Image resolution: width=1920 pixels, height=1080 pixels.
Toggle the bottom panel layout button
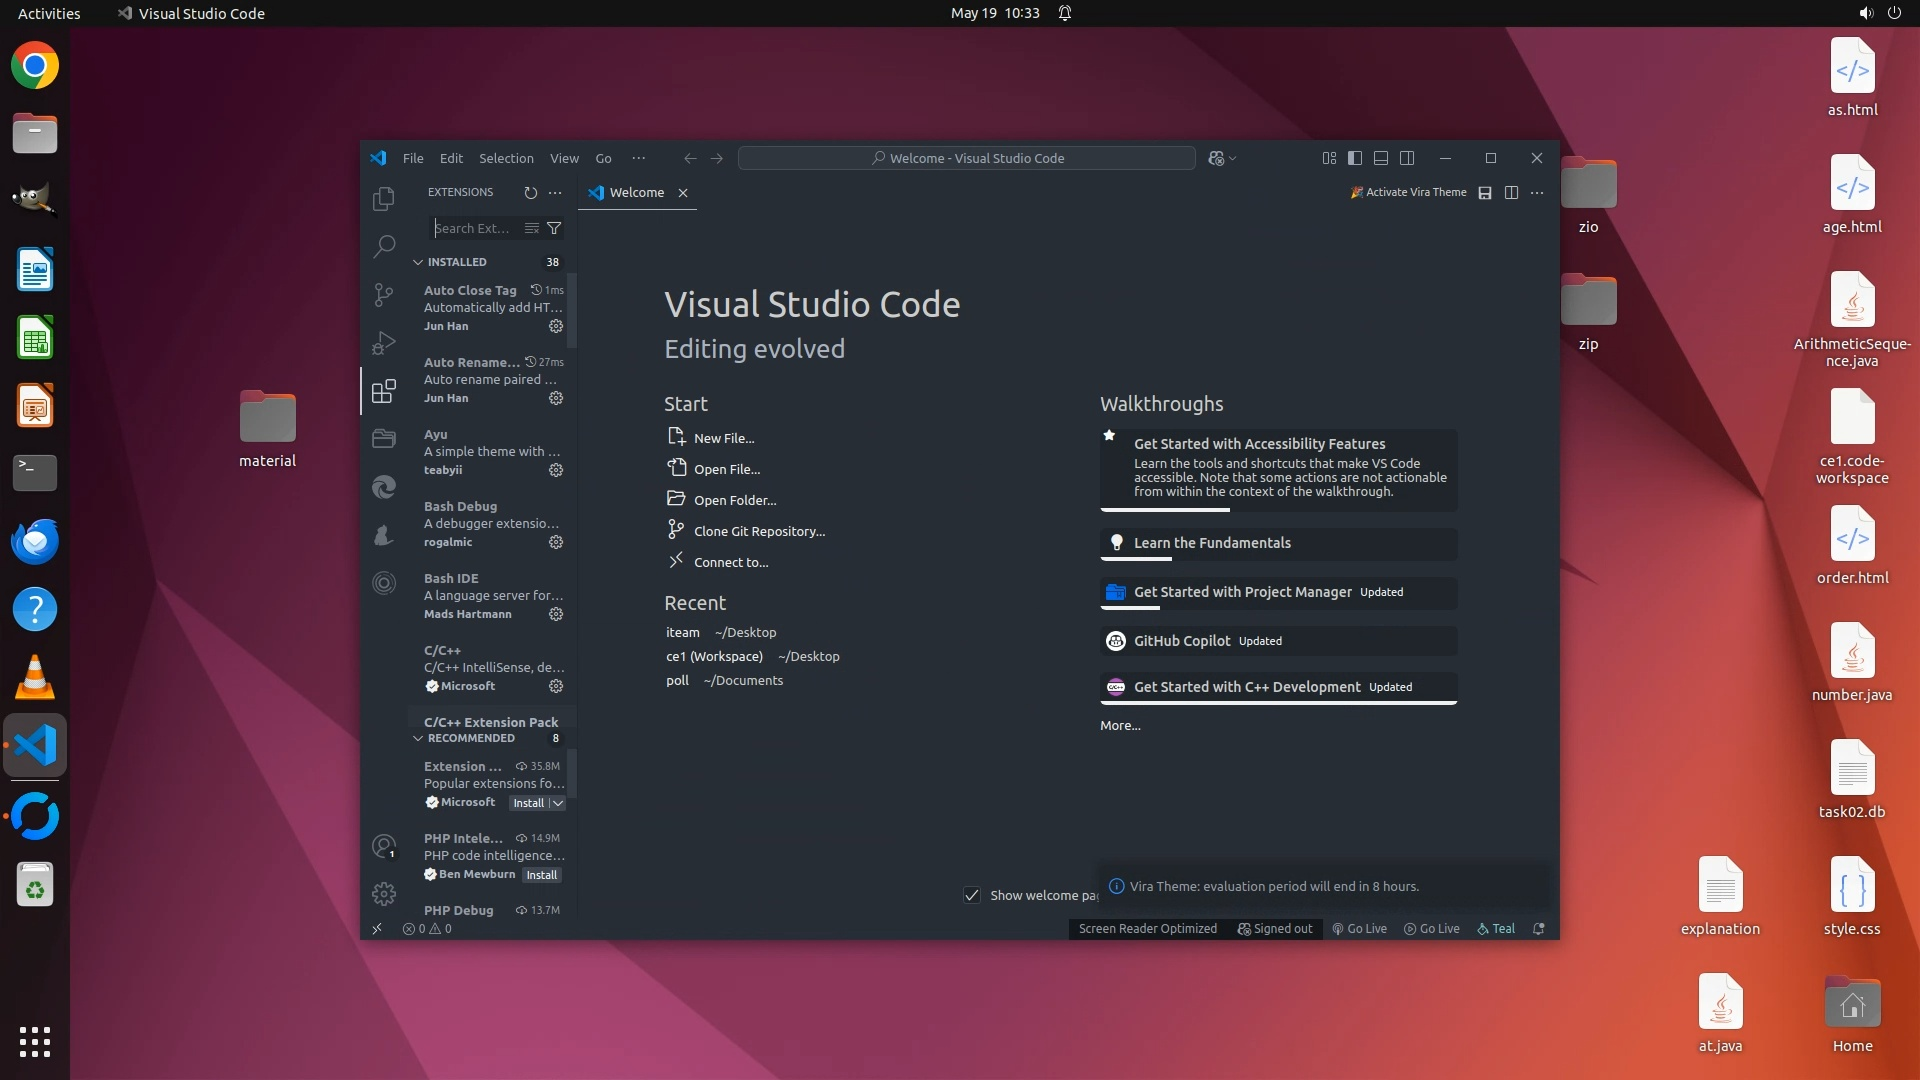[x=1381, y=158]
